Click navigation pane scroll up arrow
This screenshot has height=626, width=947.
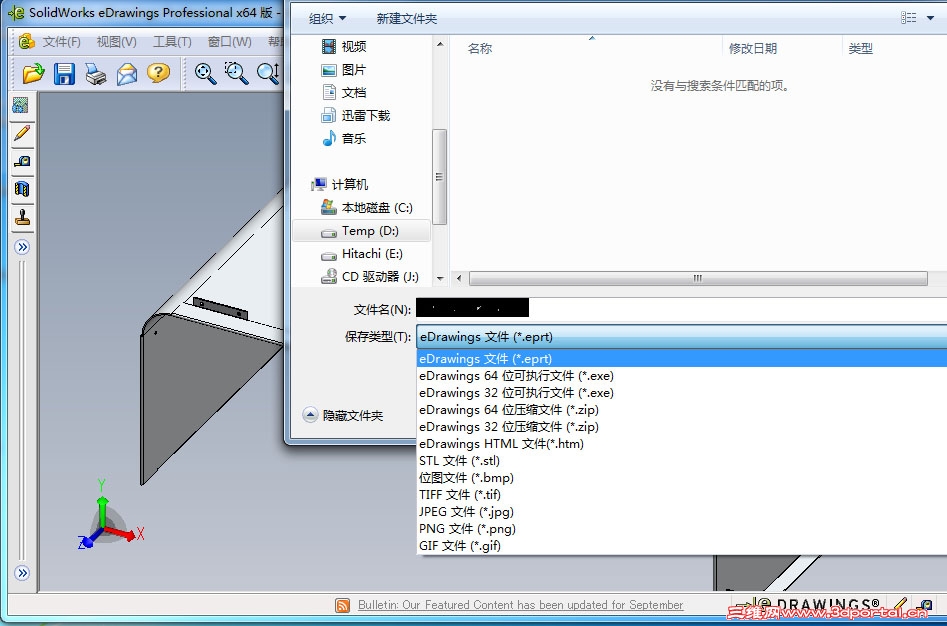click(440, 44)
